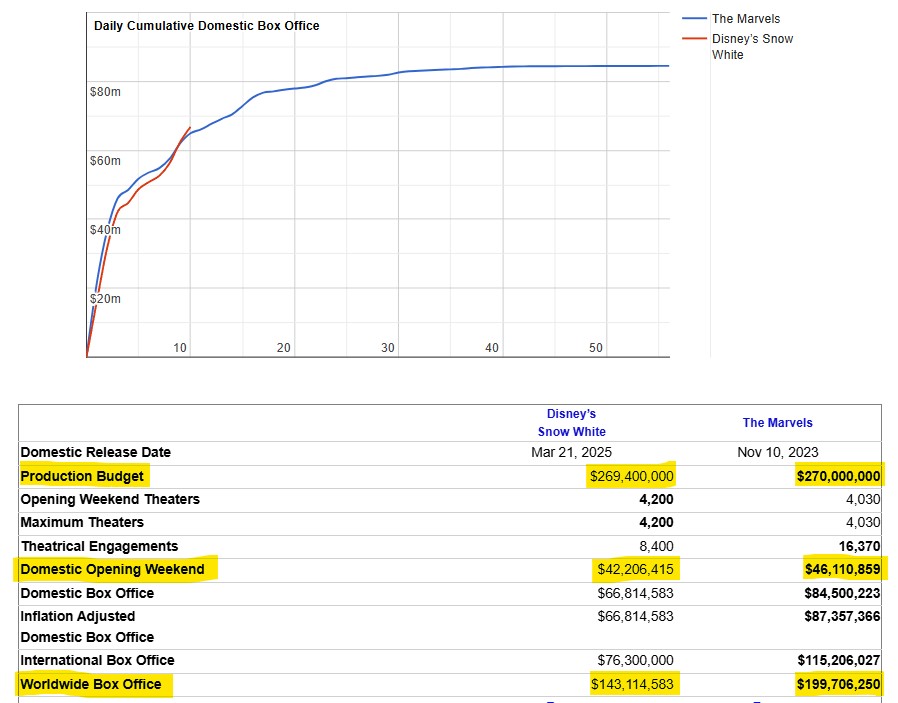Image resolution: width=898 pixels, height=703 pixels.
Task: Click Snow White's $42,206,415 opening weekend figure
Action: (635, 570)
